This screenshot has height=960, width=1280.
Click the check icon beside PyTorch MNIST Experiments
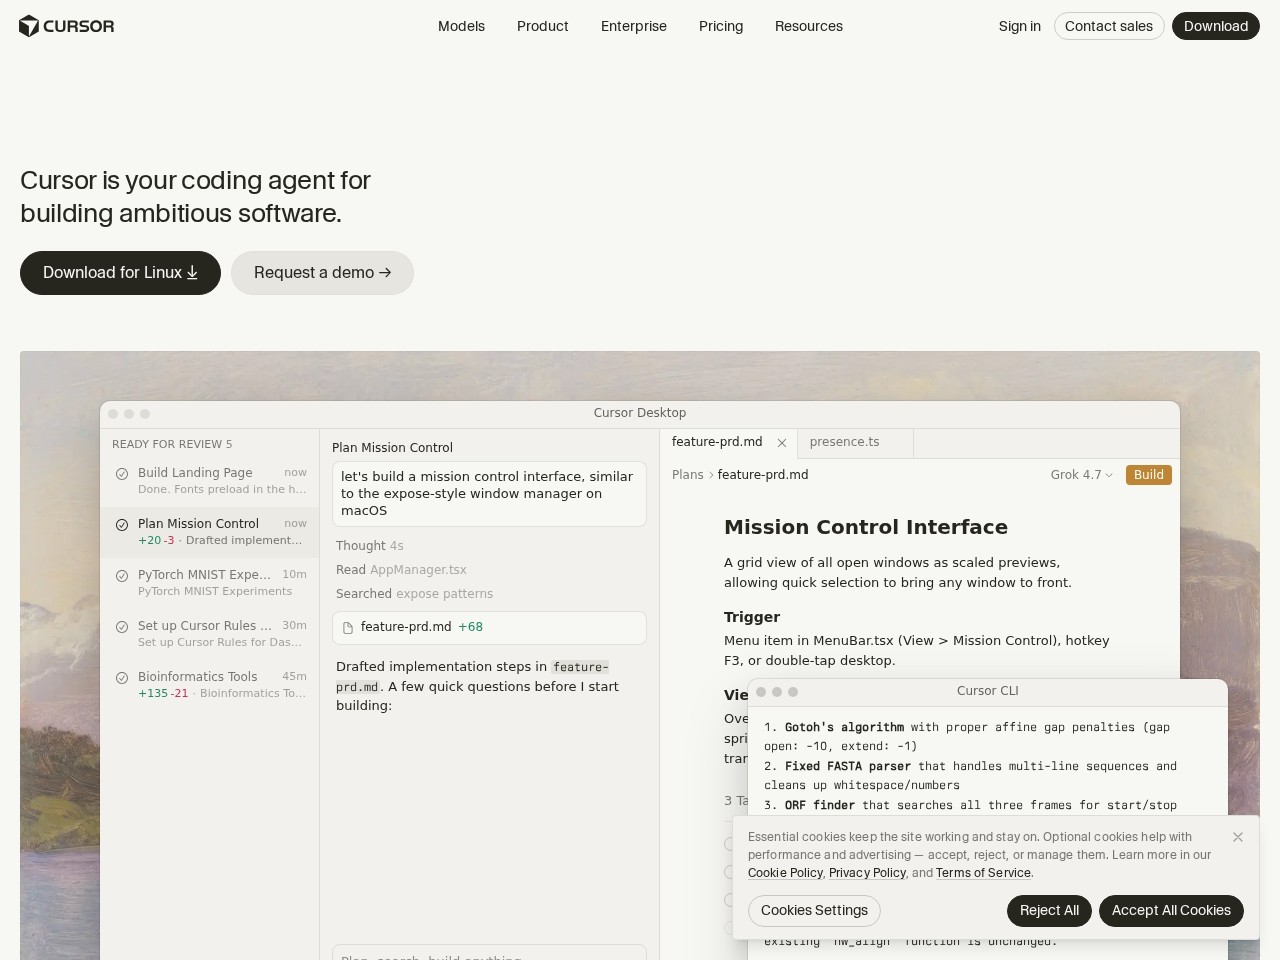point(122,576)
